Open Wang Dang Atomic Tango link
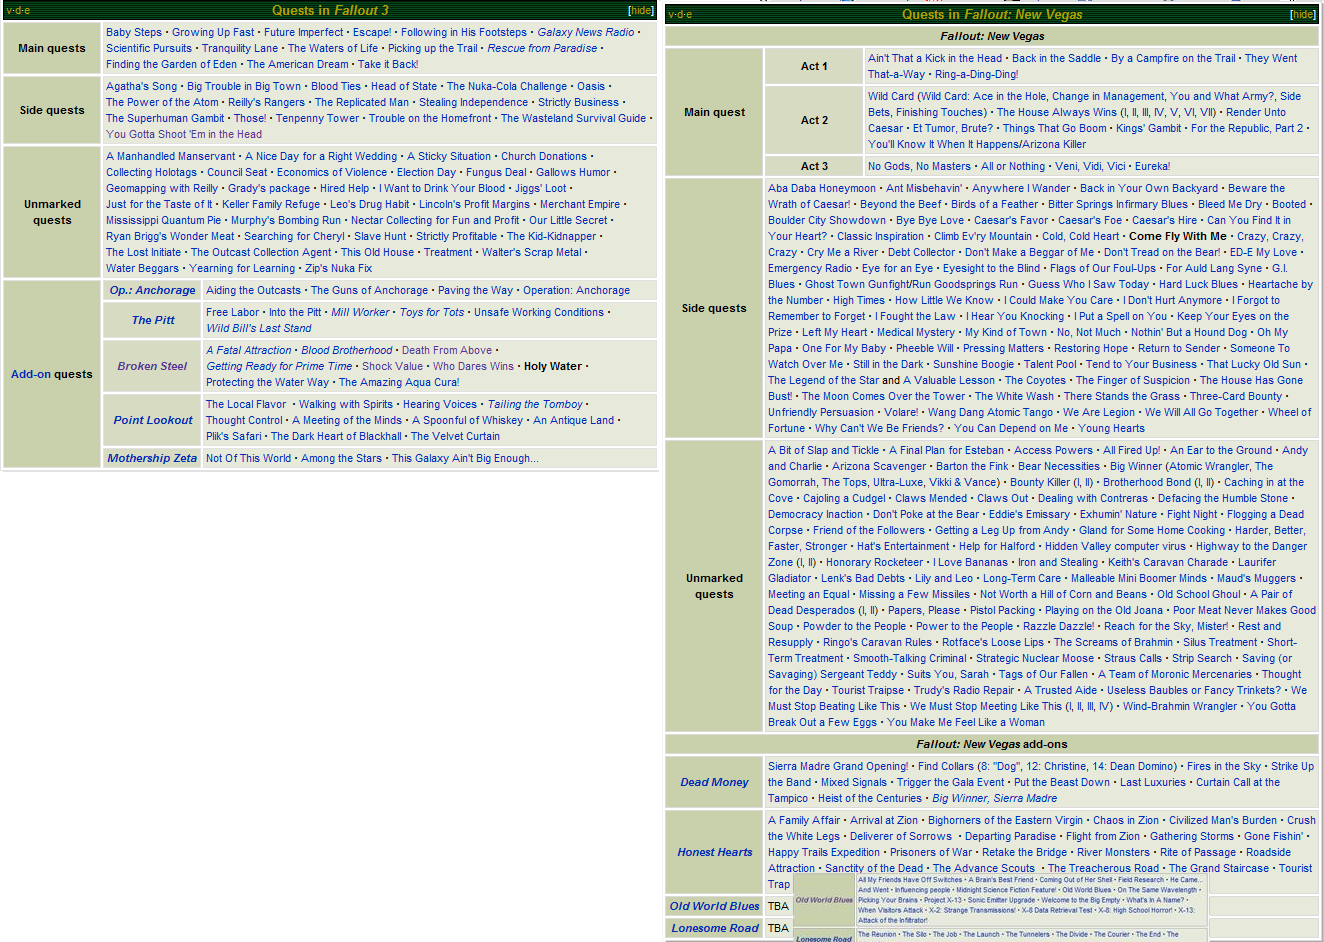The height and width of the screenshot is (942, 1324). (x=990, y=412)
